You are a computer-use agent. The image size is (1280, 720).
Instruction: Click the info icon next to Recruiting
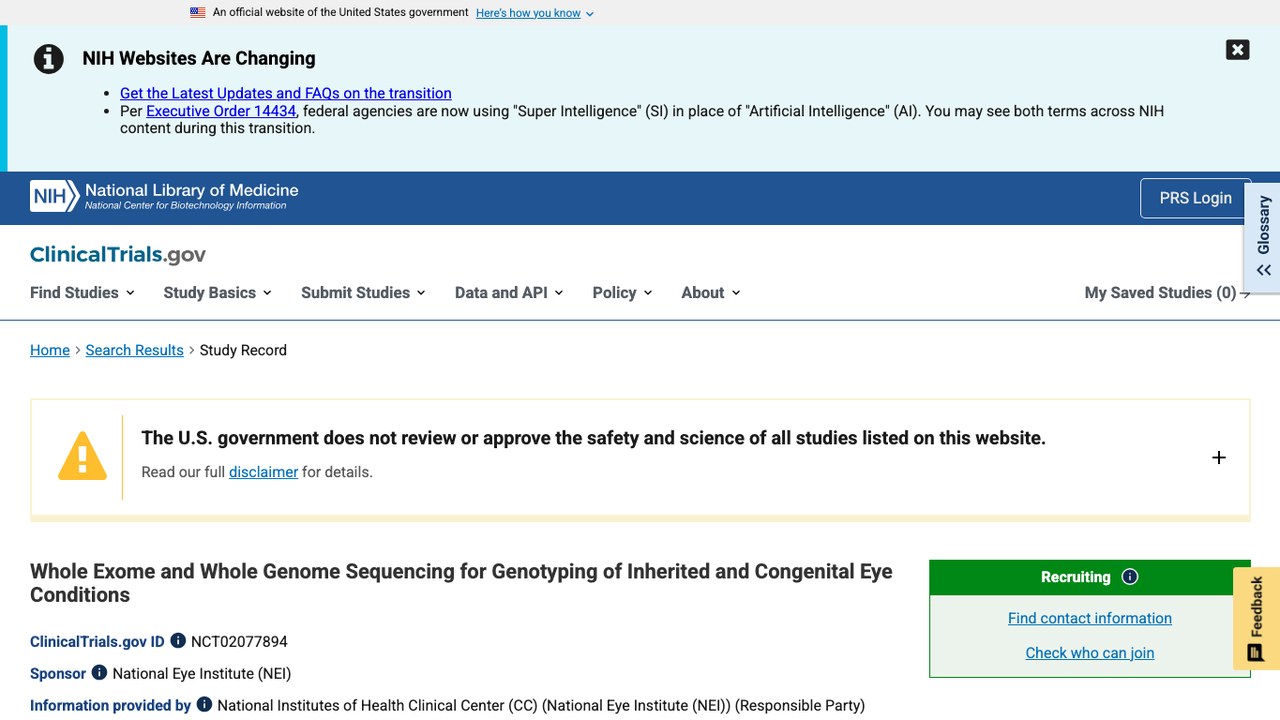[1130, 577]
